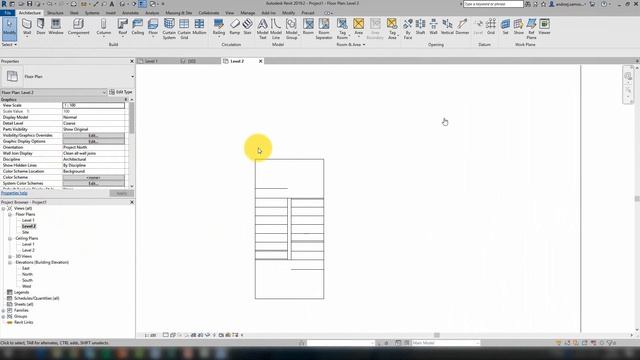Screen dimensions: 640x360
Task: Open the Properties help link
Action: pyautogui.click(x=14, y=193)
